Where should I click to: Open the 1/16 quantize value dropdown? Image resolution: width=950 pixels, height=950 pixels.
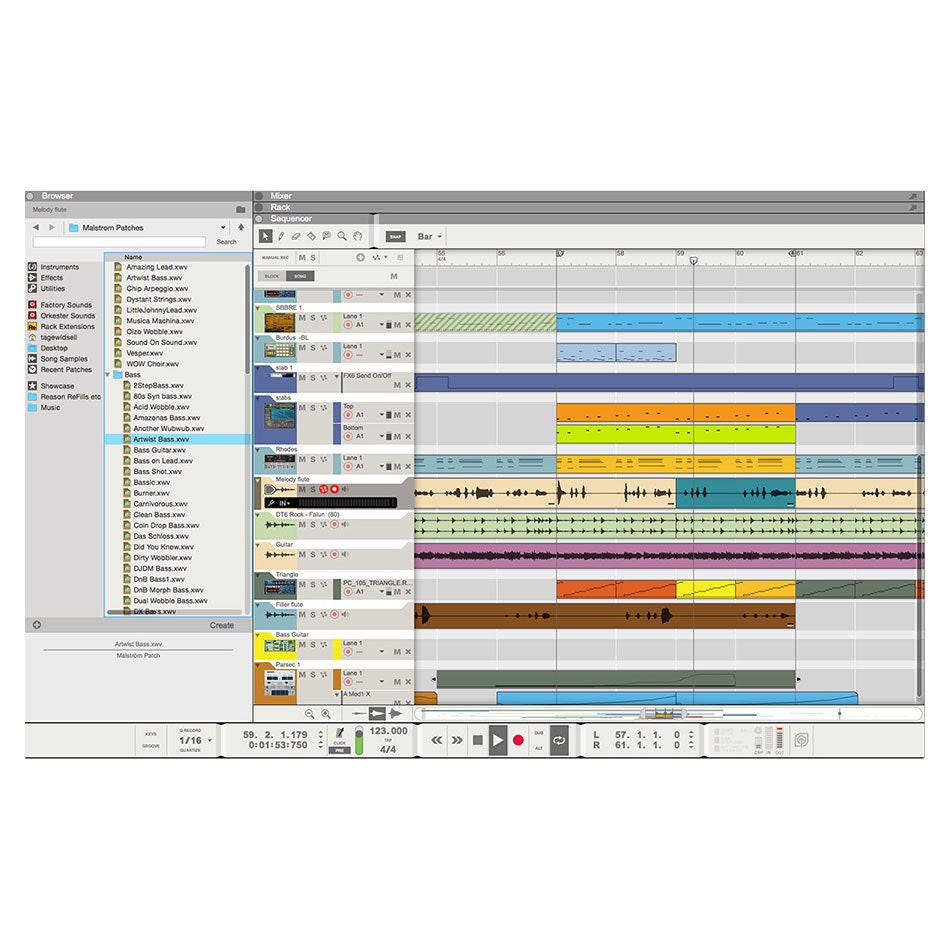point(196,740)
